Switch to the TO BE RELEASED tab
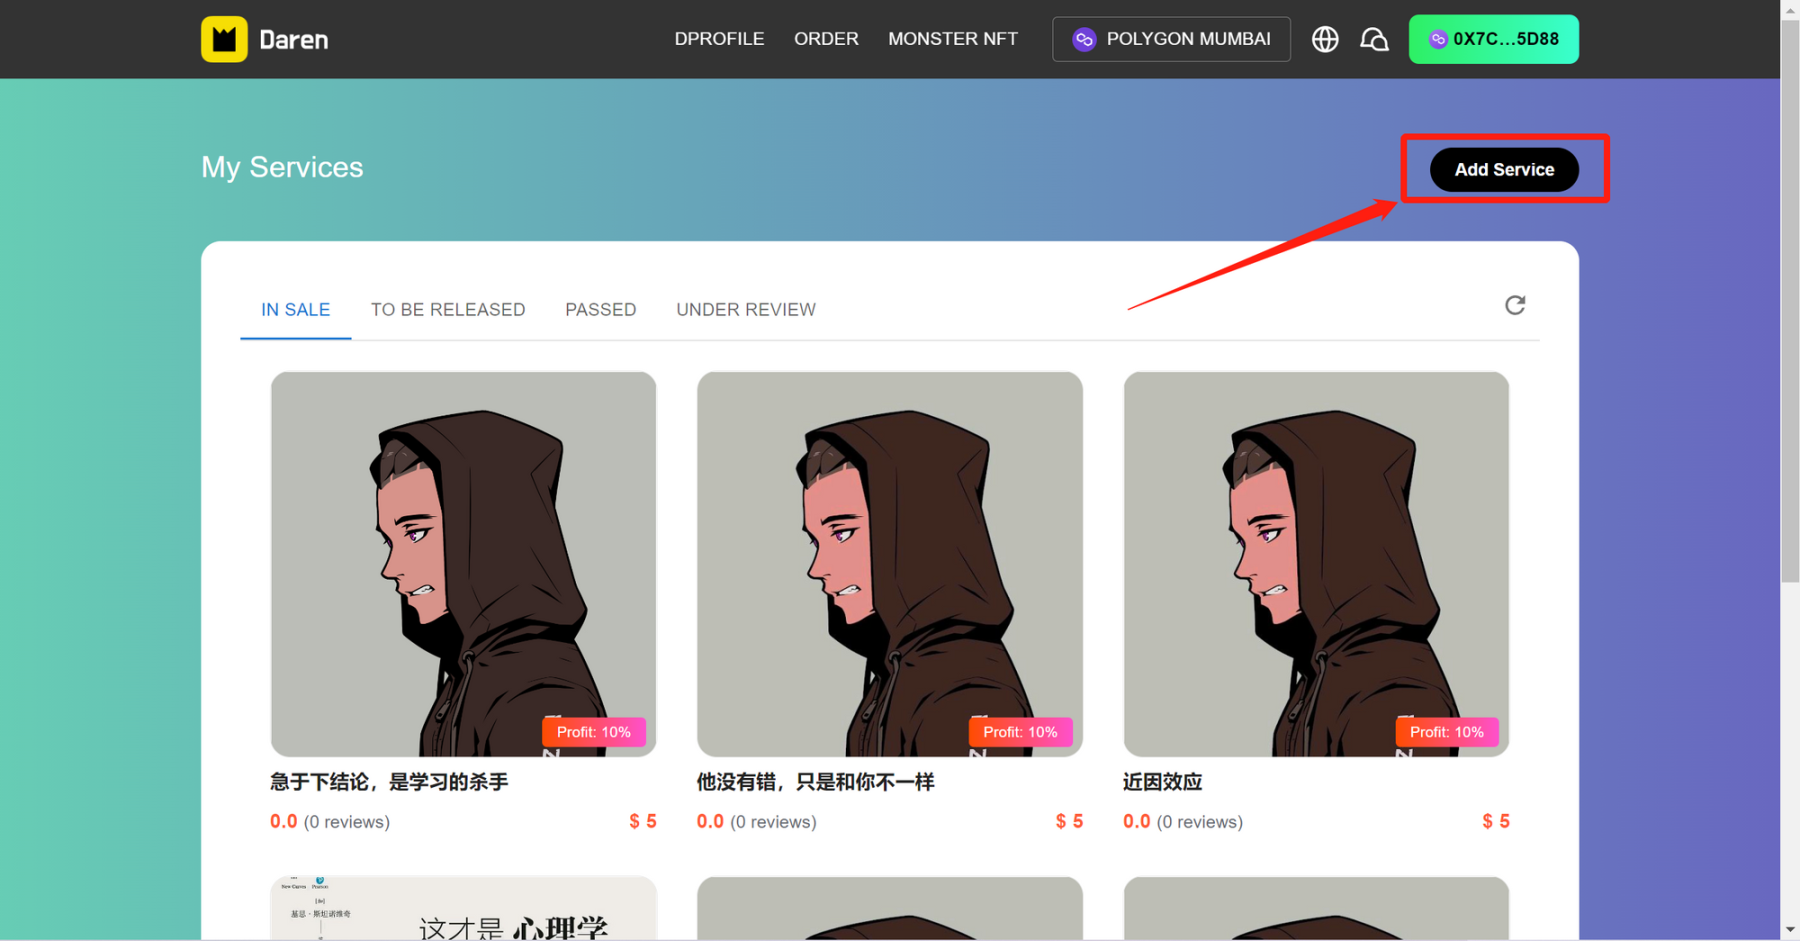1800x941 pixels. coord(447,310)
